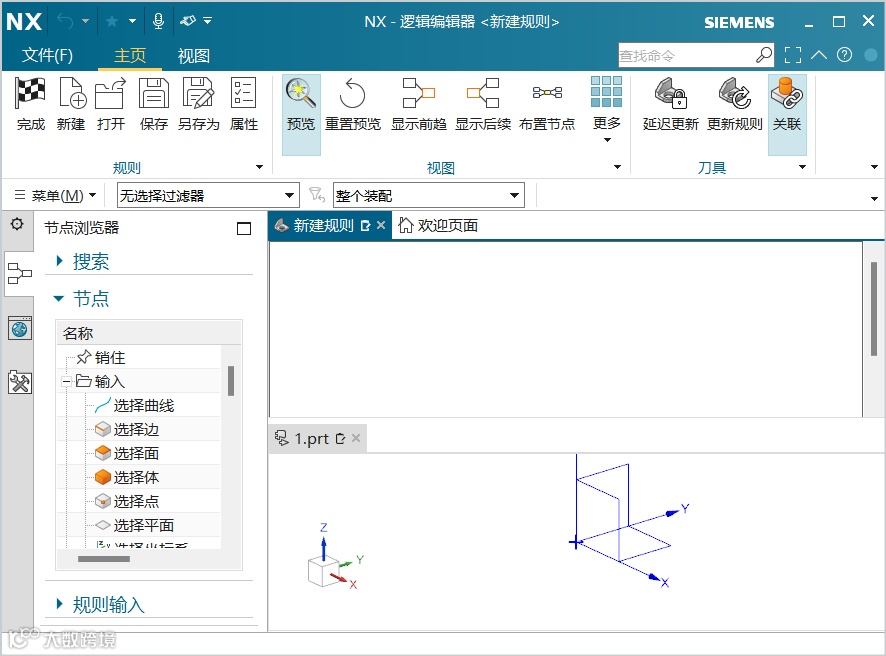Toggle the 关联 associative button

click(787, 115)
